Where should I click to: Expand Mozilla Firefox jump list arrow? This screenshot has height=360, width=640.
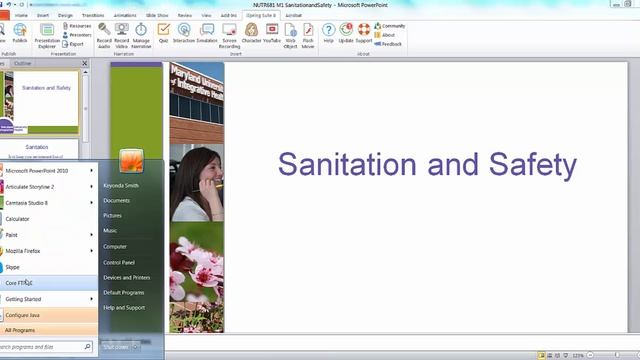(91, 251)
